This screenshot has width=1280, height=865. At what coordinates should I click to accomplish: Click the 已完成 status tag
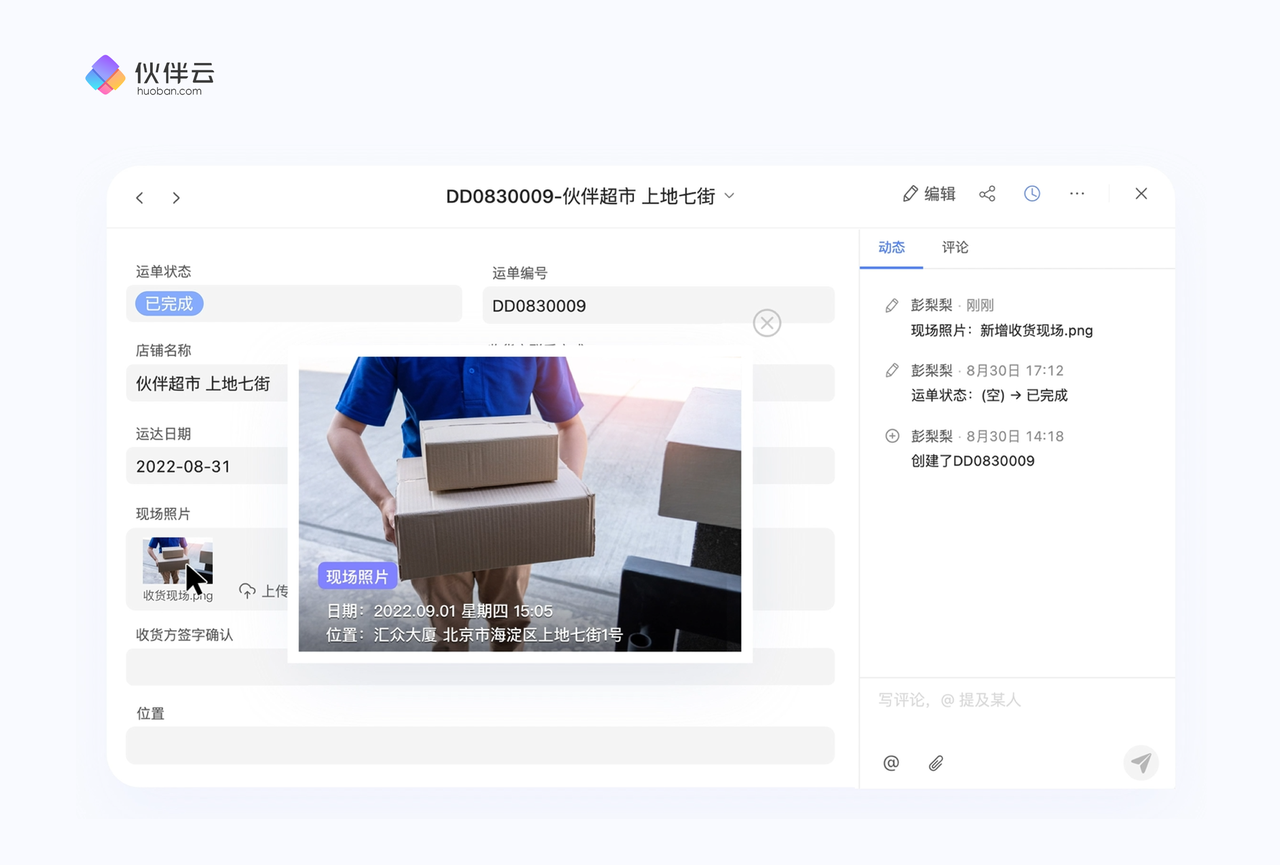coord(169,304)
